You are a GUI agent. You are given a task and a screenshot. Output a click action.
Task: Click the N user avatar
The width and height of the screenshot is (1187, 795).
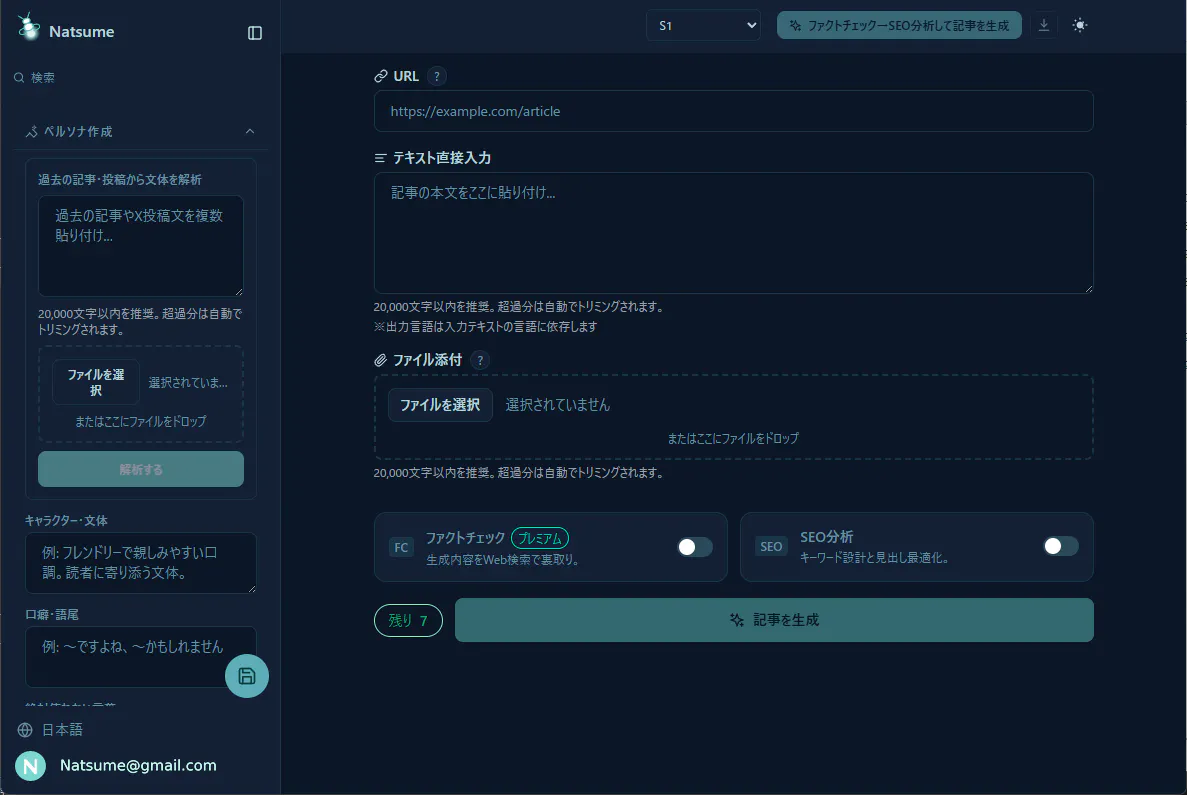(x=31, y=766)
